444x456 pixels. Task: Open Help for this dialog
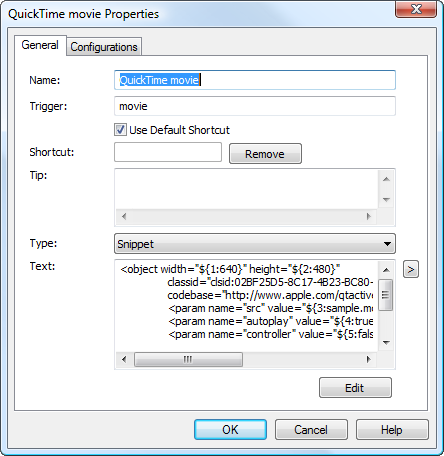pos(392,429)
